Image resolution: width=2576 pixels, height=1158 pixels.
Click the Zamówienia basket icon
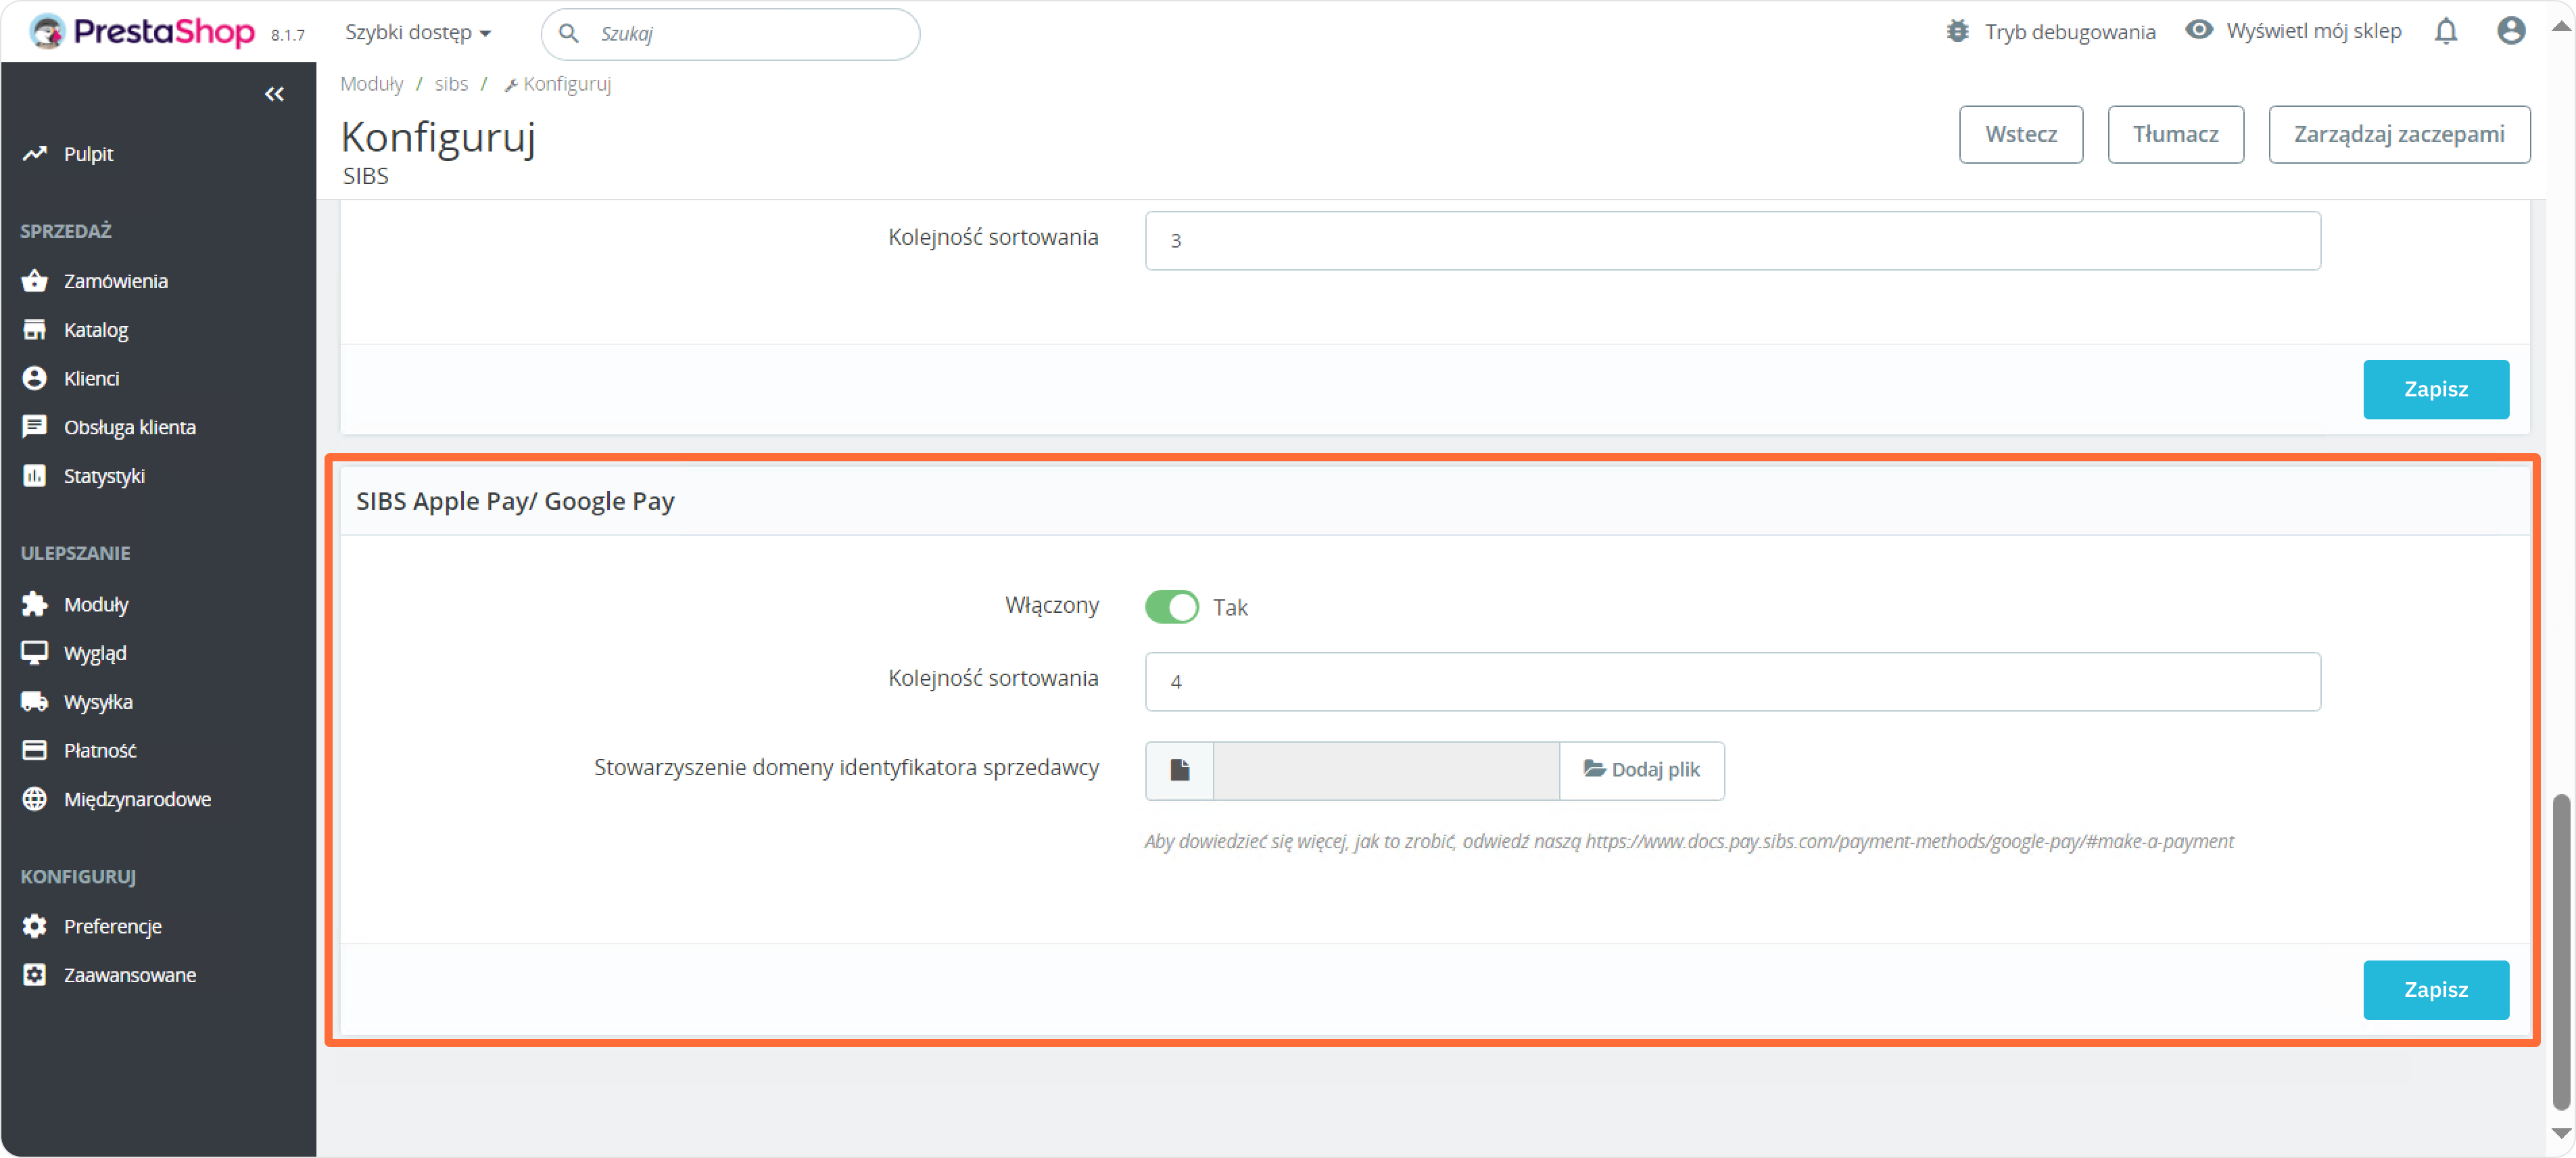click(35, 281)
